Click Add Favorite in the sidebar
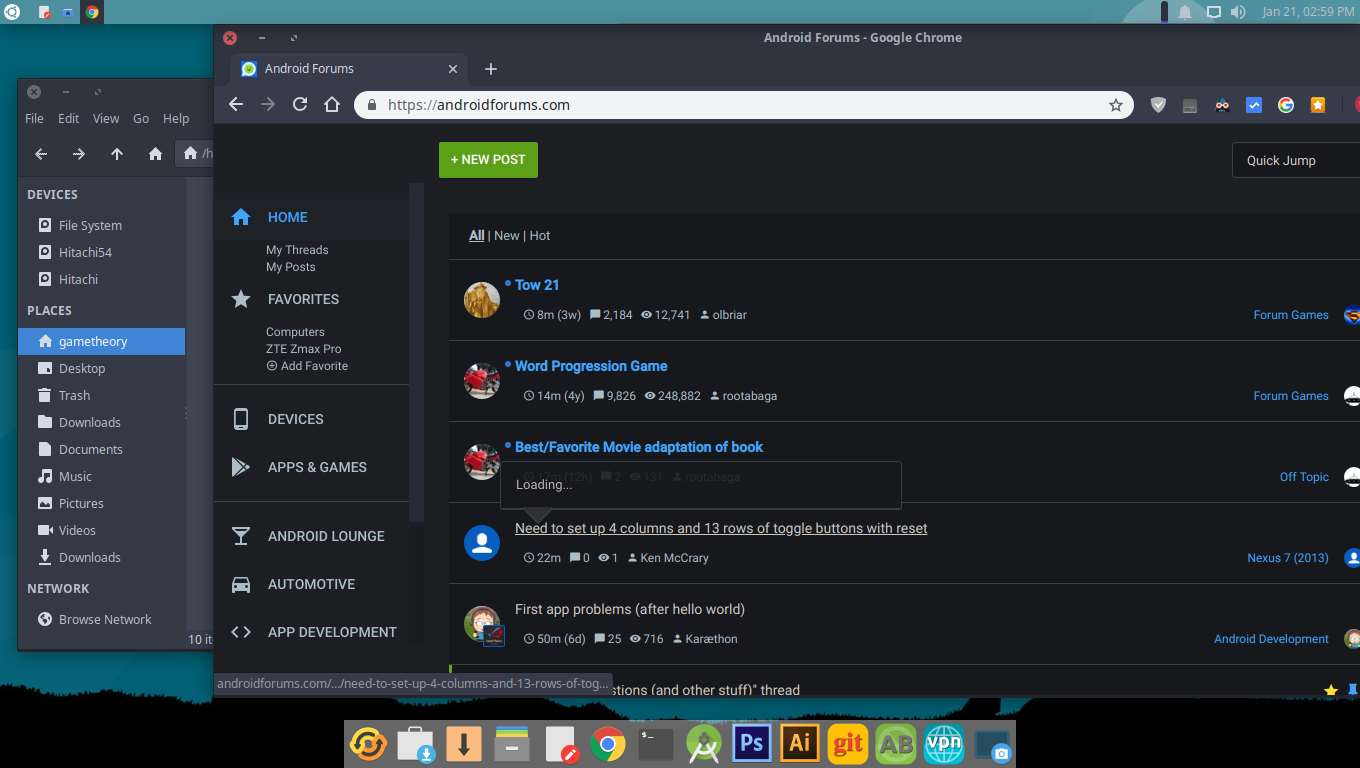This screenshot has height=768, width=1360. [x=307, y=366]
